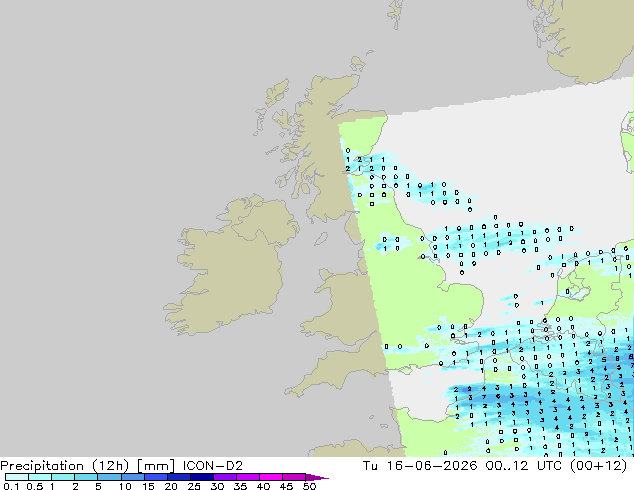Click the Isle of Man outline
634x490 pixels.
[x=321, y=239]
